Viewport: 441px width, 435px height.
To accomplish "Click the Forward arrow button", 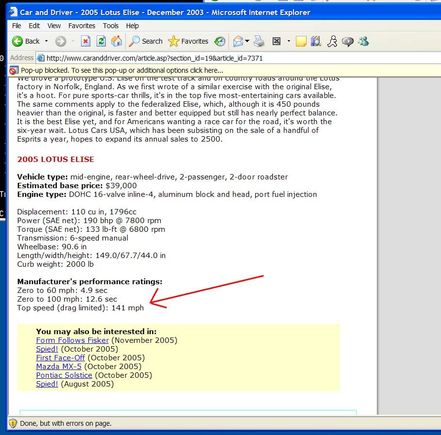I will coord(61,41).
